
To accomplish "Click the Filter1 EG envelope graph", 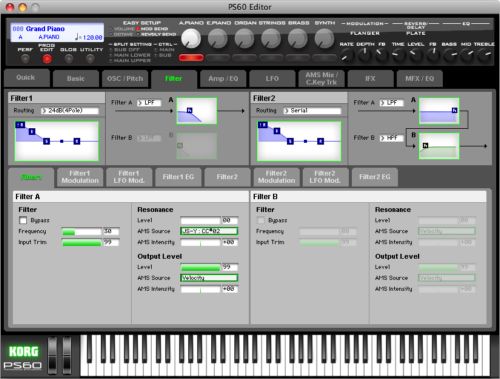I will click(57, 141).
